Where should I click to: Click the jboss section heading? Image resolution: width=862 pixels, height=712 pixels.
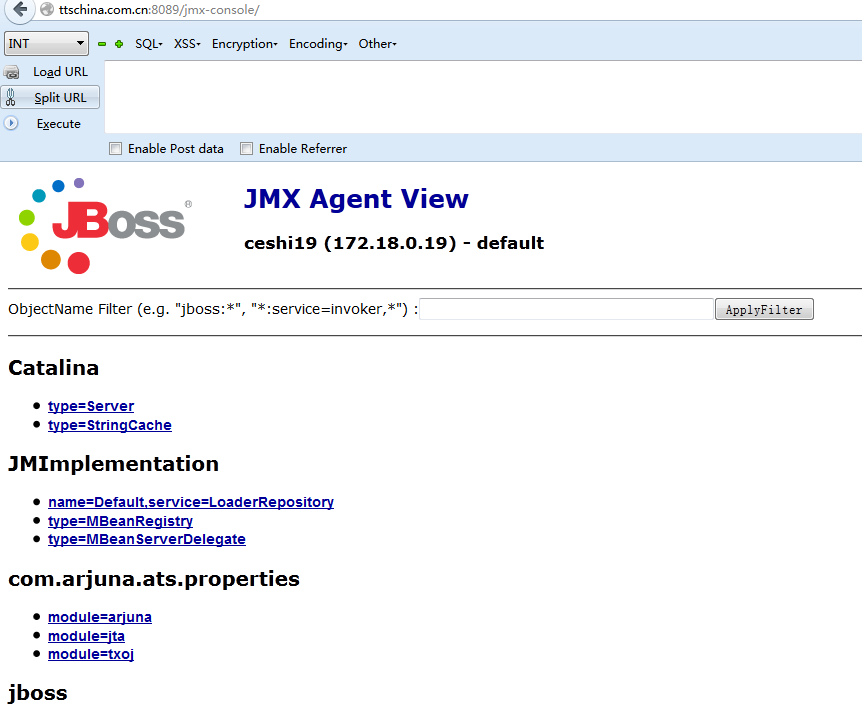pos(37,693)
